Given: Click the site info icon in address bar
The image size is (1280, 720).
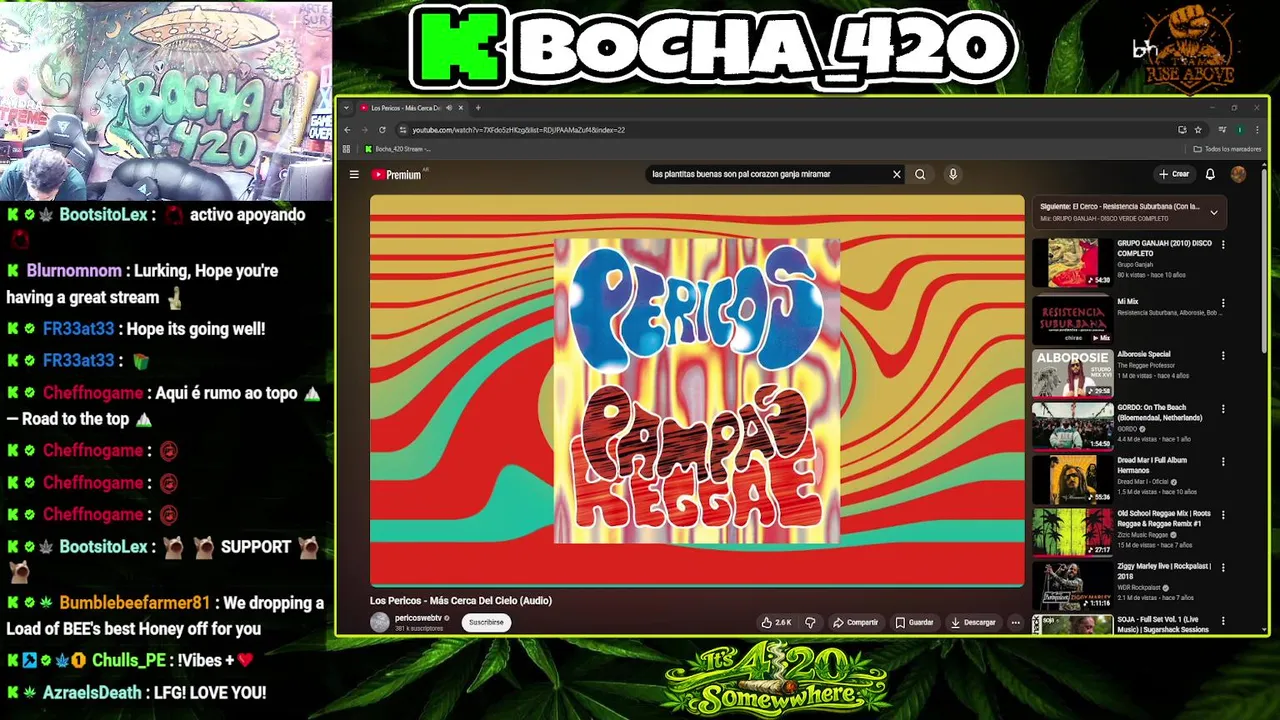Looking at the screenshot, I should click(x=402, y=129).
